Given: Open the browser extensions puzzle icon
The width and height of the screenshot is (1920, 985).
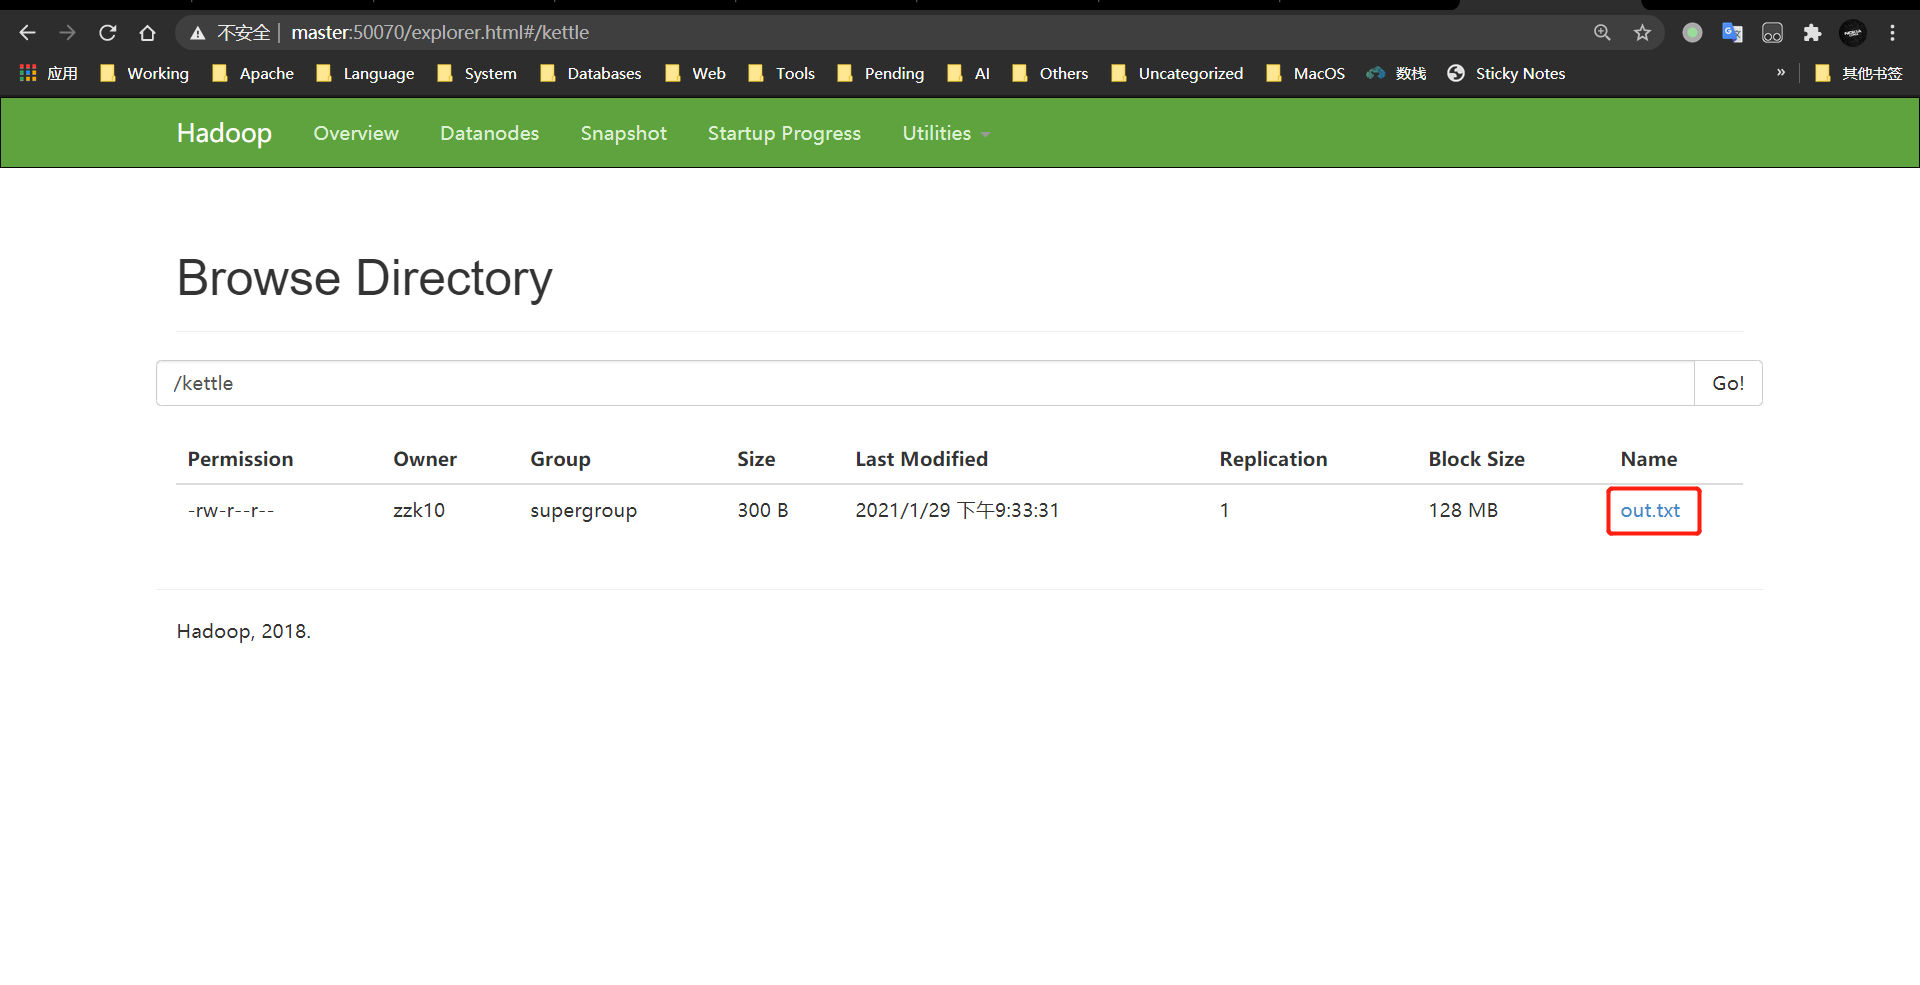Looking at the screenshot, I should pyautogui.click(x=1812, y=33).
